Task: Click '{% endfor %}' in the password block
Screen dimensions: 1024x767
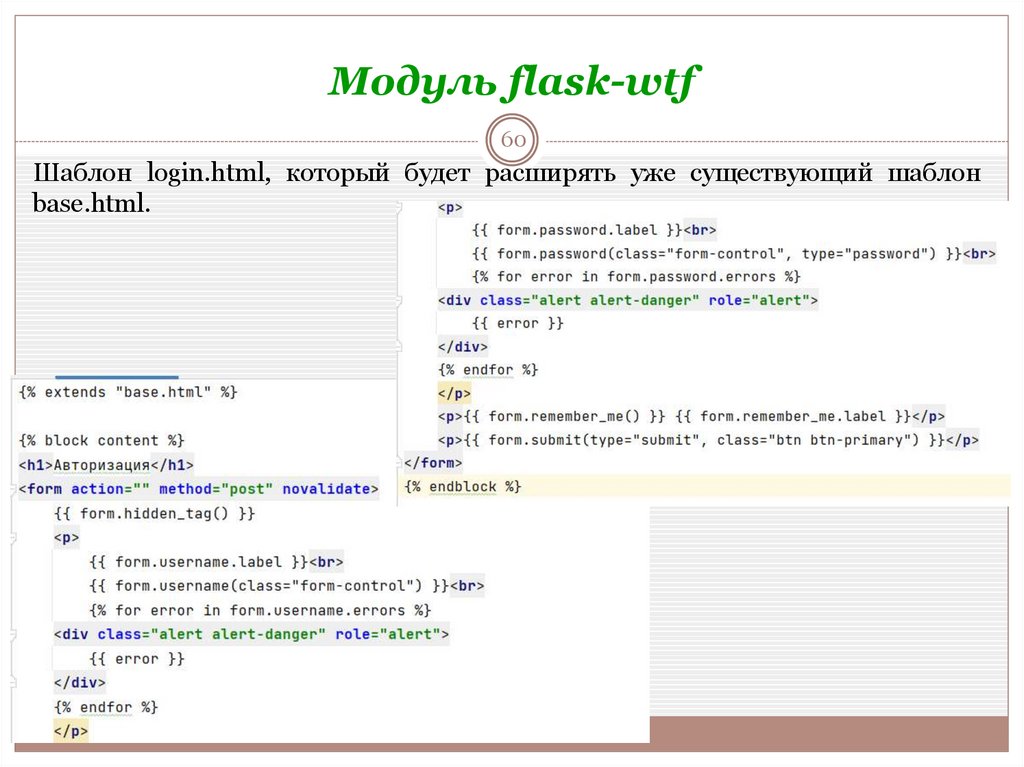Action: [x=488, y=370]
